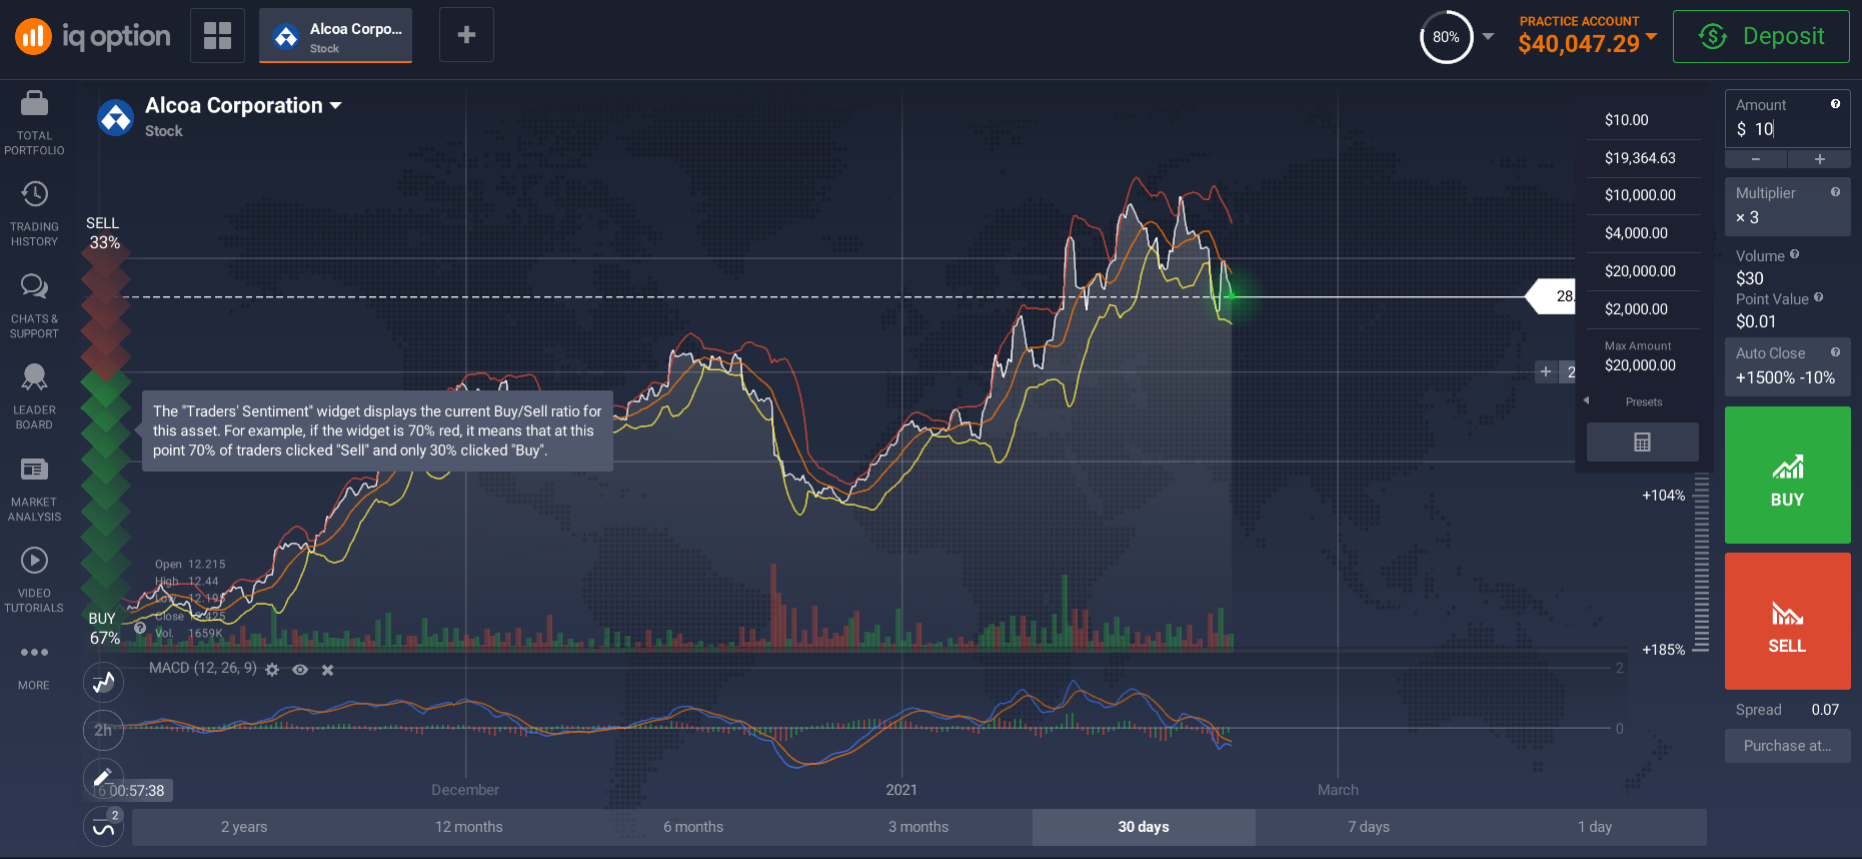Click the Spread 0.07 value
The width and height of the screenshot is (1862, 859).
coord(1825,710)
